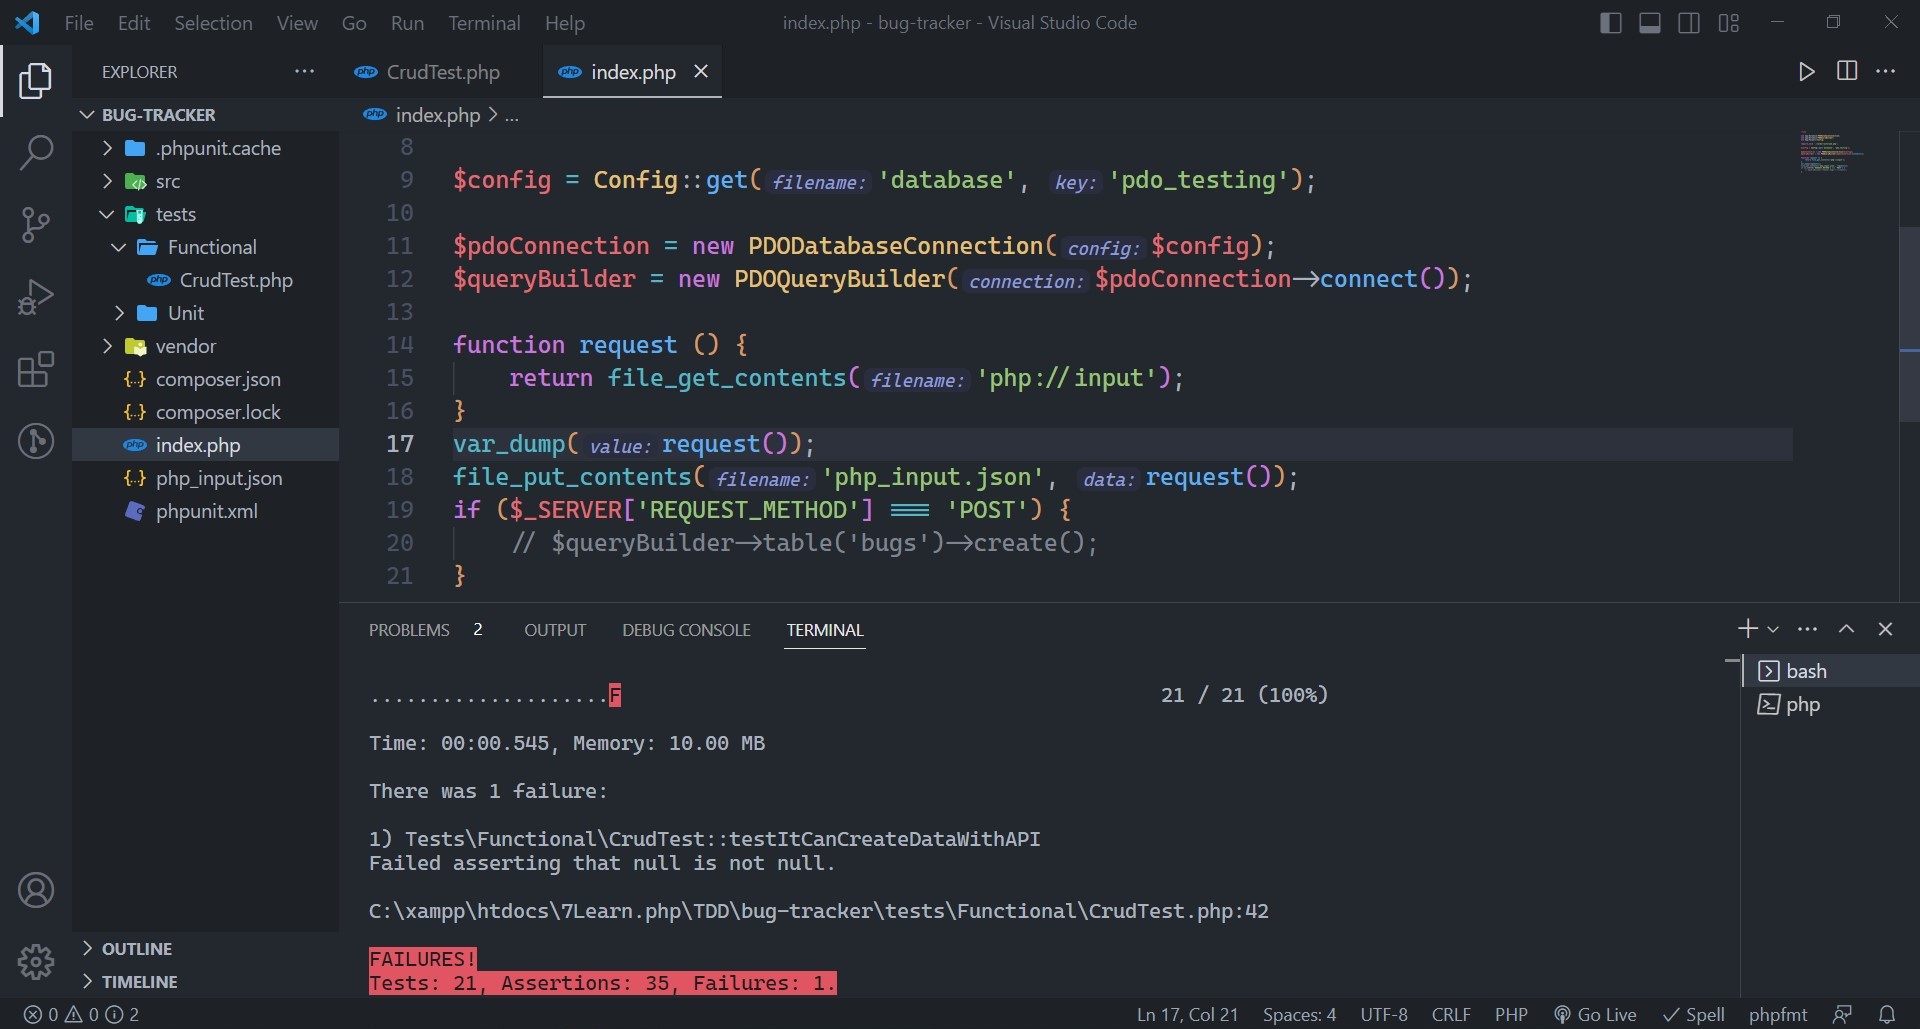
Task: Open phpunit.xml in the explorer
Action: point(205,511)
